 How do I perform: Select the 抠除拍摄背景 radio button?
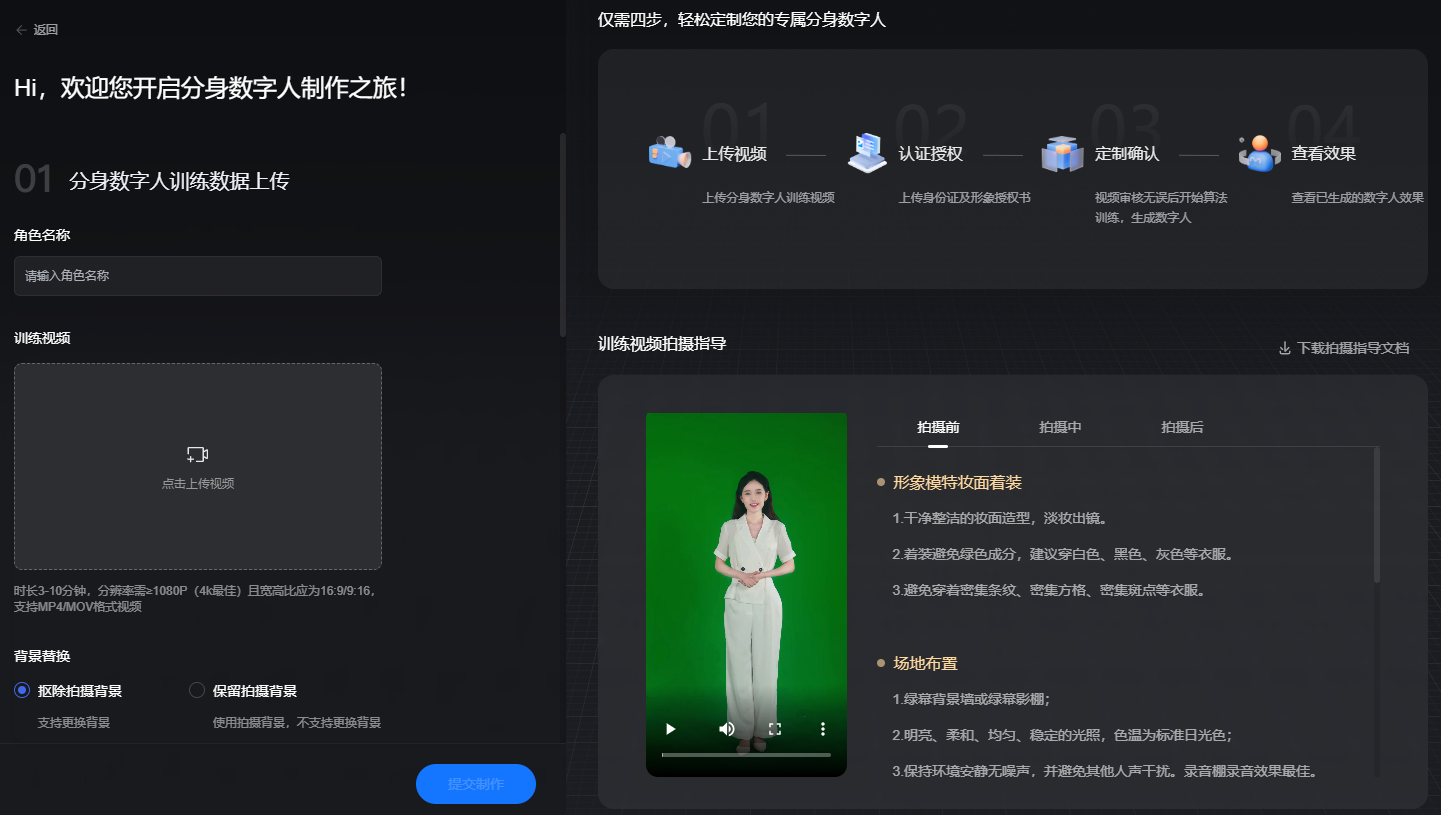(x=22, y=690)
